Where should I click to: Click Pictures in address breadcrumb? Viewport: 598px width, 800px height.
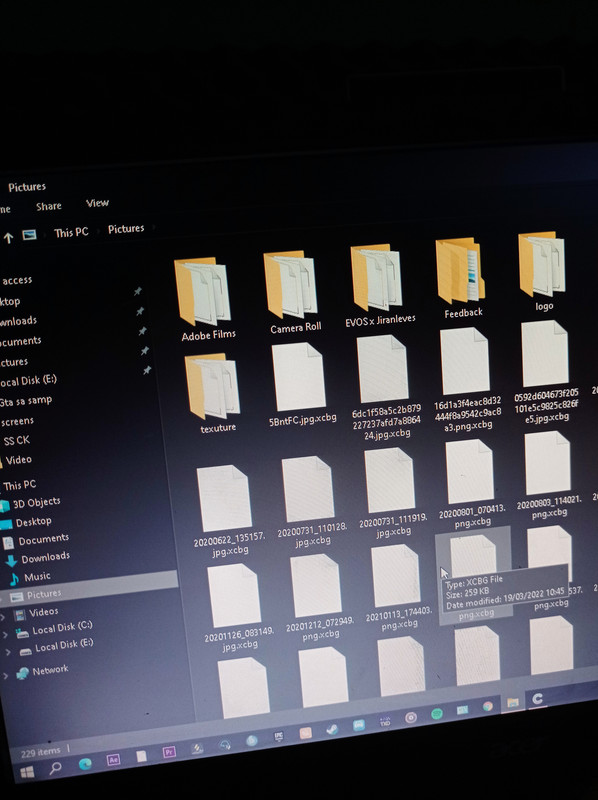point(126,229)
